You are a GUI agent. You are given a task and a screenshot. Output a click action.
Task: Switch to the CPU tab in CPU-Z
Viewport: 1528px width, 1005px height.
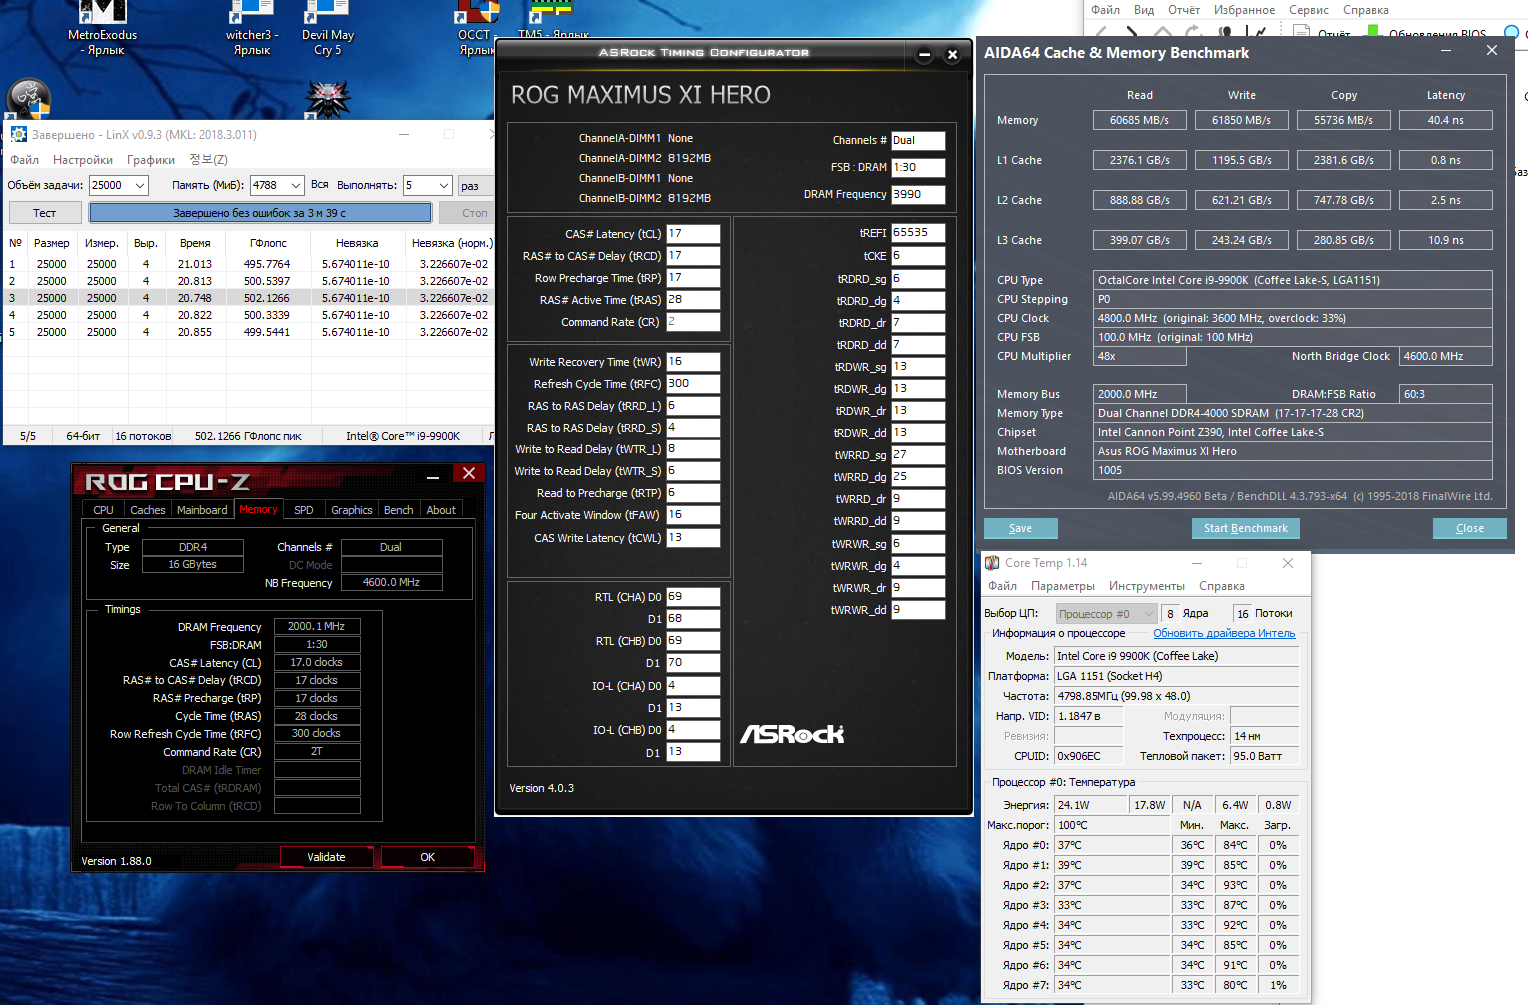(103, 510)
